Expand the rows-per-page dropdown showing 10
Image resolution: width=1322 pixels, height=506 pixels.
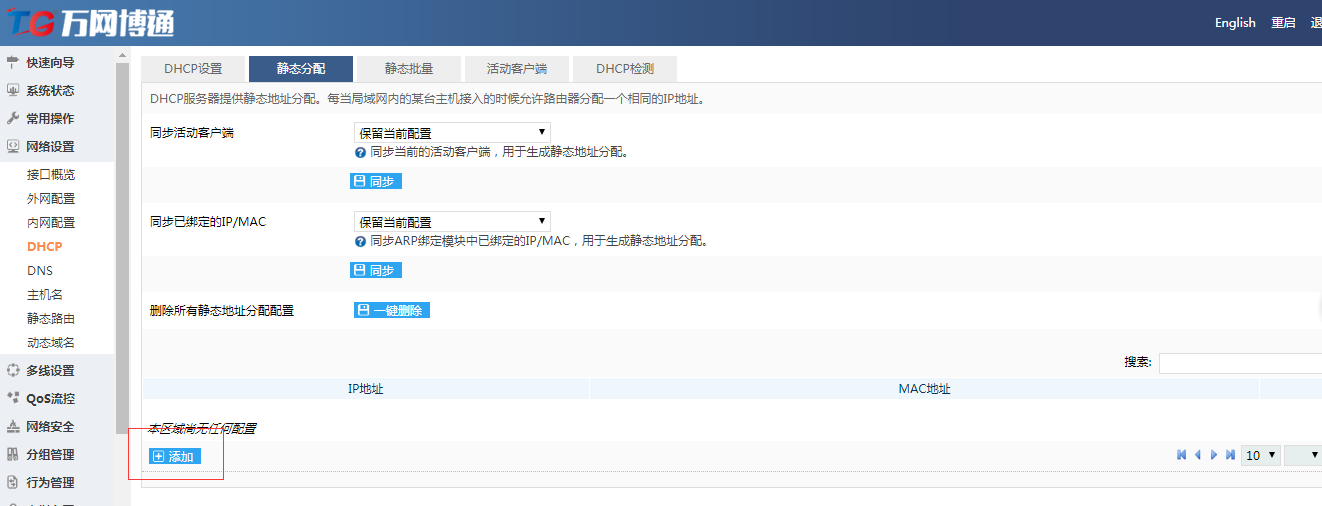click(x=1261, y=456)
